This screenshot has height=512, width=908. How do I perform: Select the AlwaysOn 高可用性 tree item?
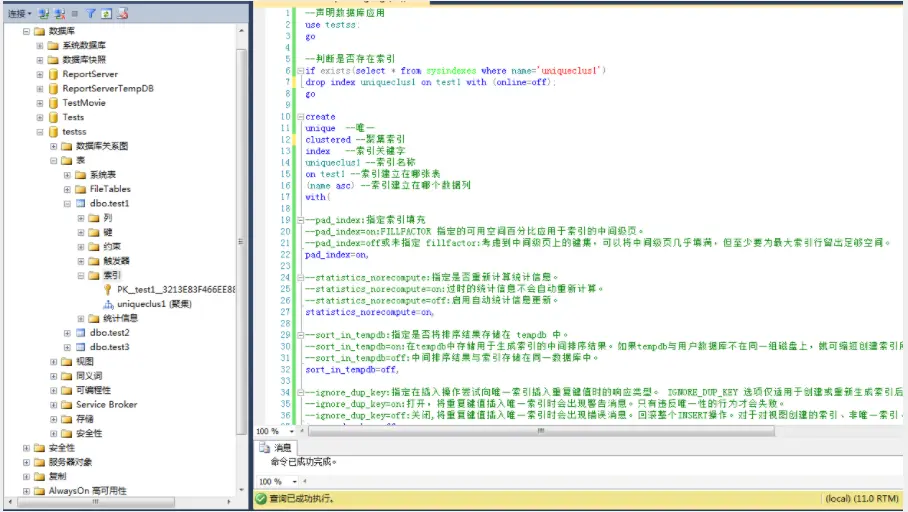(87, 491)
